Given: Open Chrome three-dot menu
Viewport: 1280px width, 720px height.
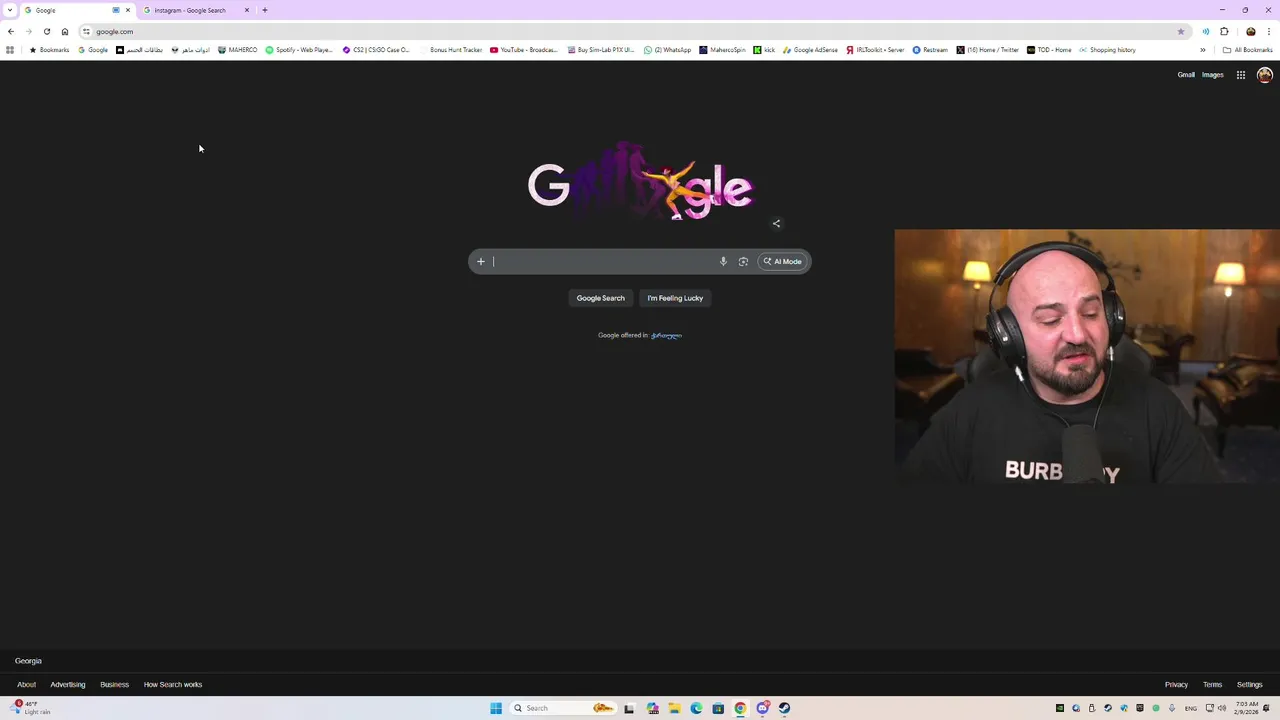Looking at the screenshot, I should [x=1269, y=32].
